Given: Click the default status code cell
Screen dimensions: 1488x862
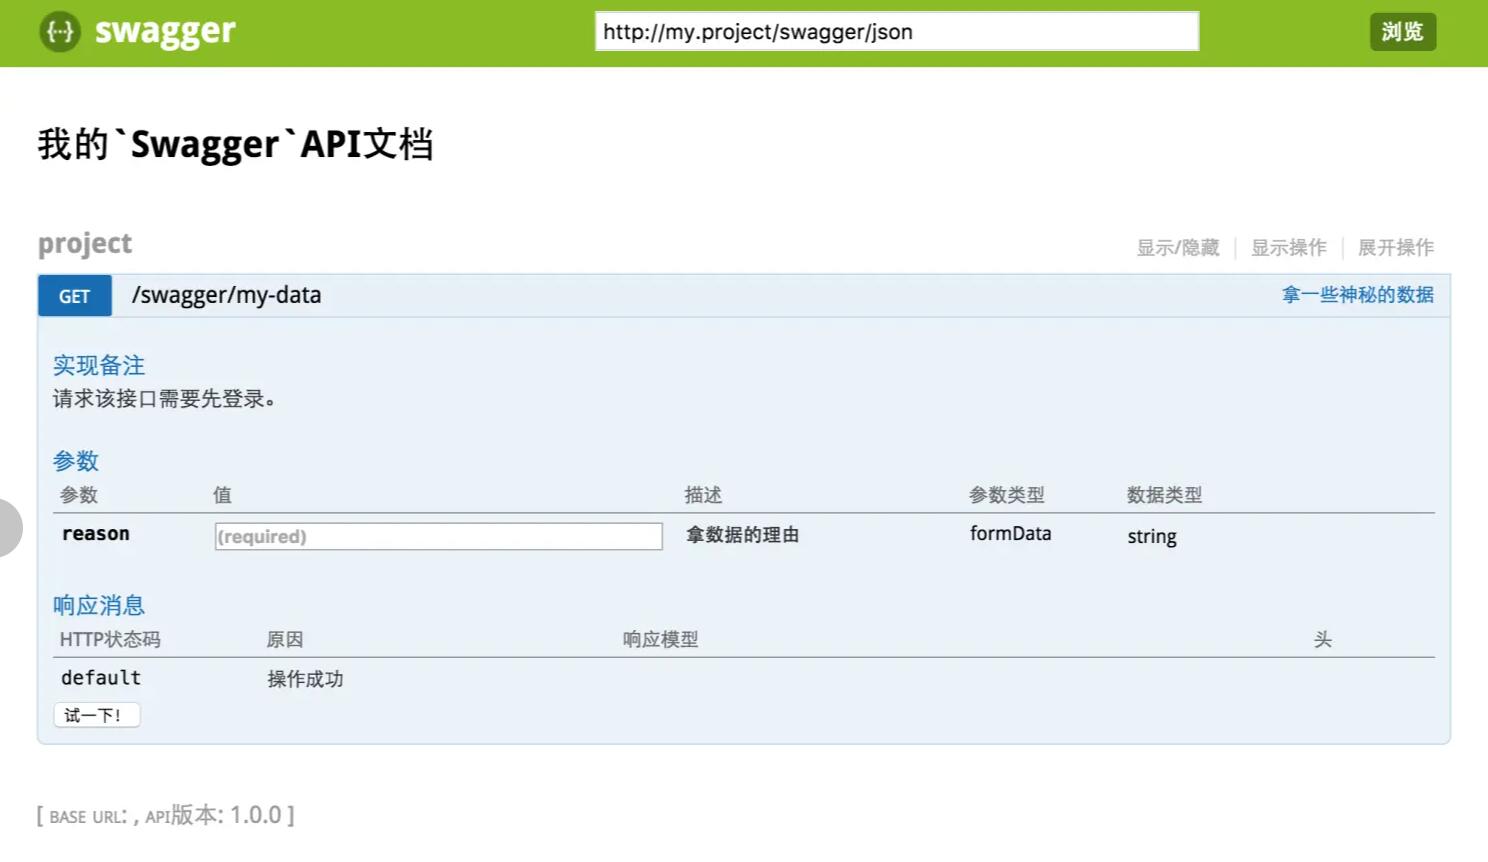Looking at the screenshot, I should tap(101, 678).
